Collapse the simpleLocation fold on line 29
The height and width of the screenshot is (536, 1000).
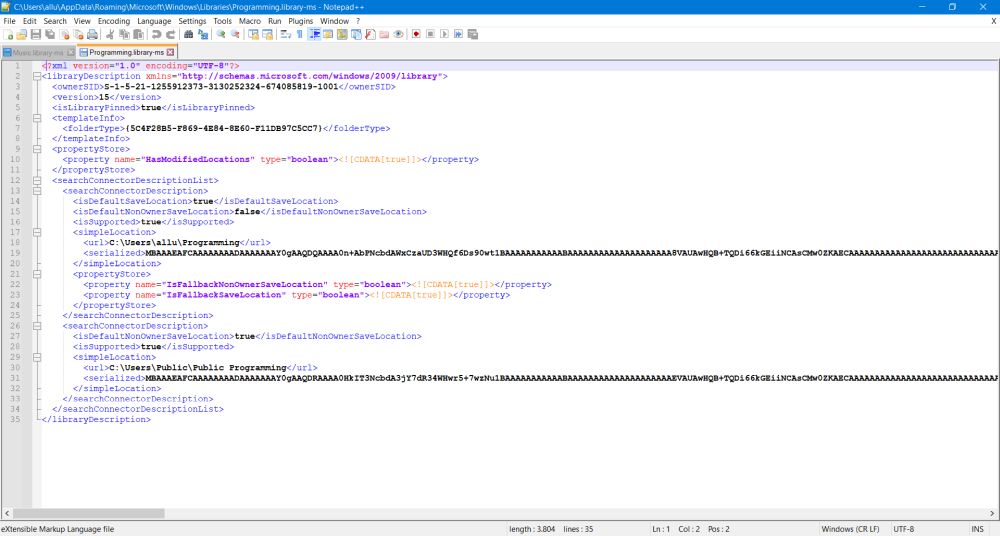[37, 357]
